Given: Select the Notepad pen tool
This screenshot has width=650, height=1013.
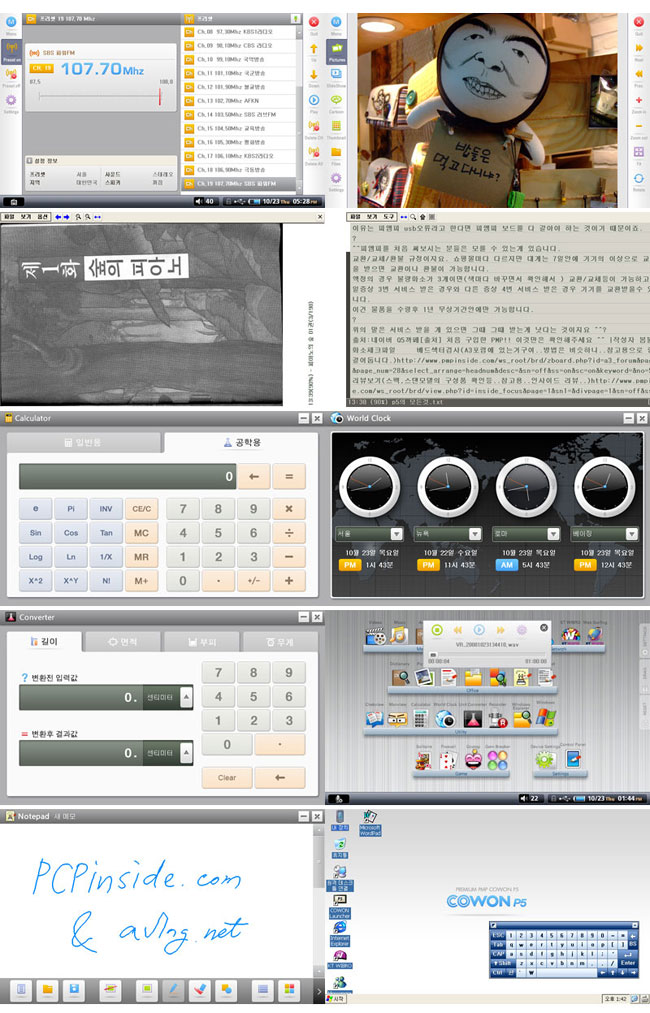Looking at the screenshot, I should click(173, 988).
